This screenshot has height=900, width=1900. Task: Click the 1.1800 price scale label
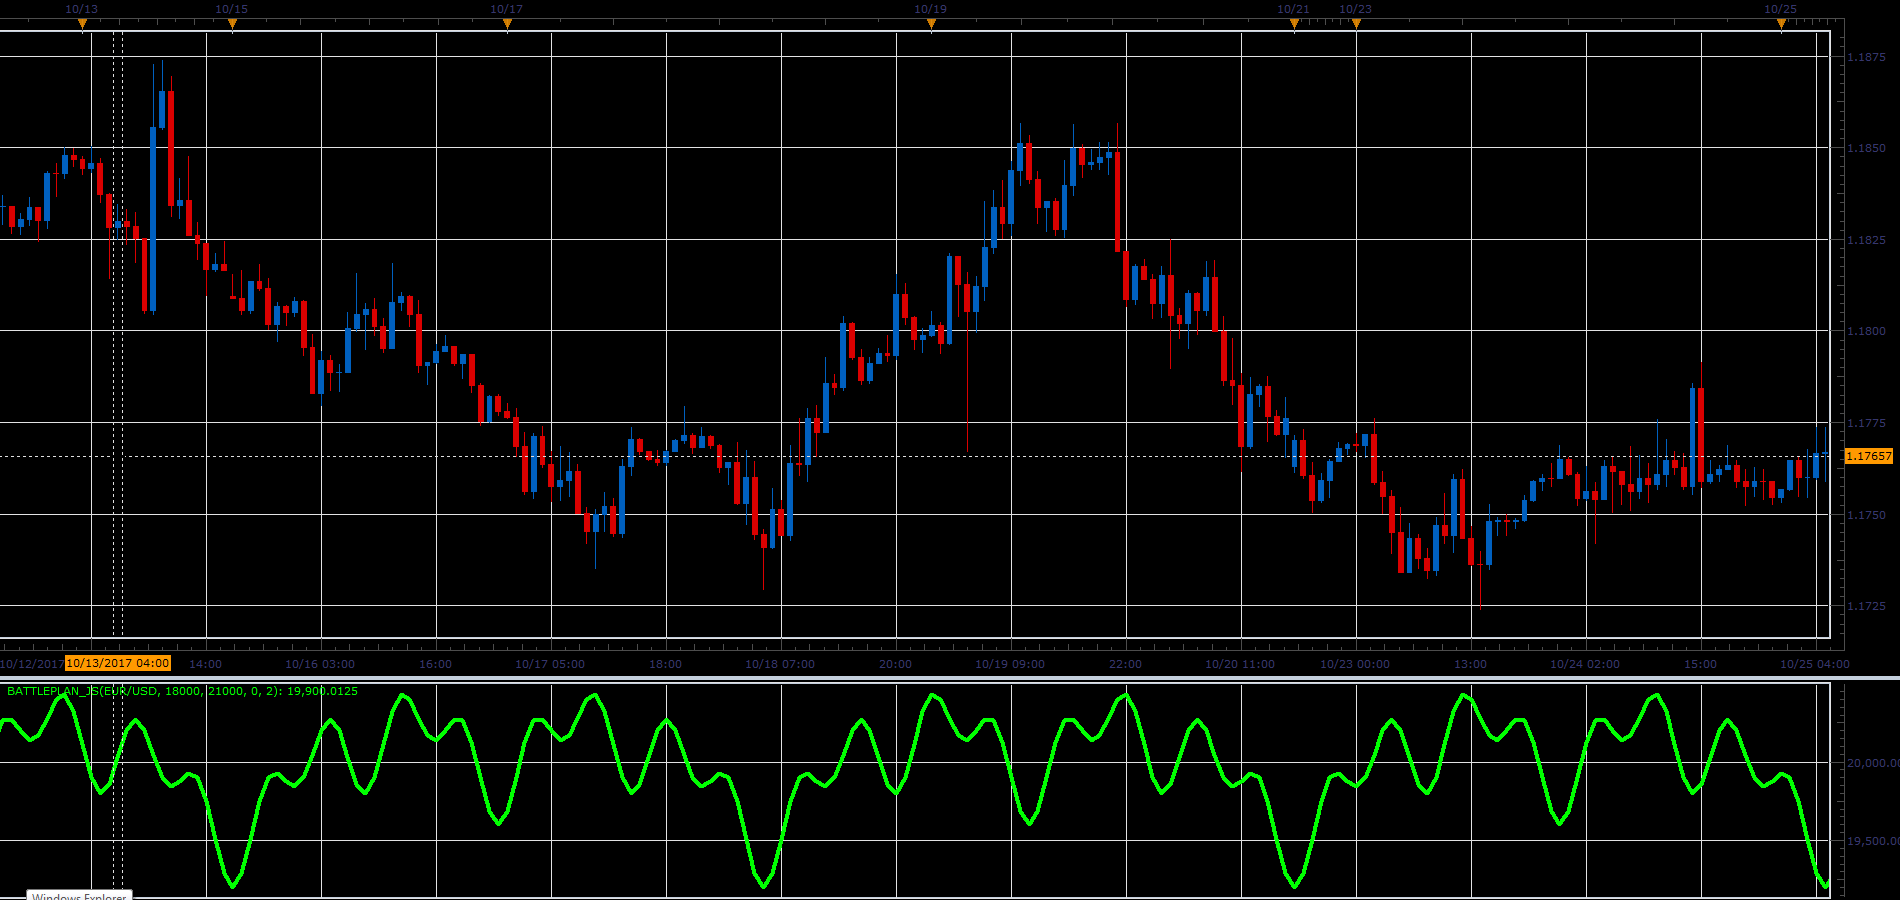click(1866, 331)
